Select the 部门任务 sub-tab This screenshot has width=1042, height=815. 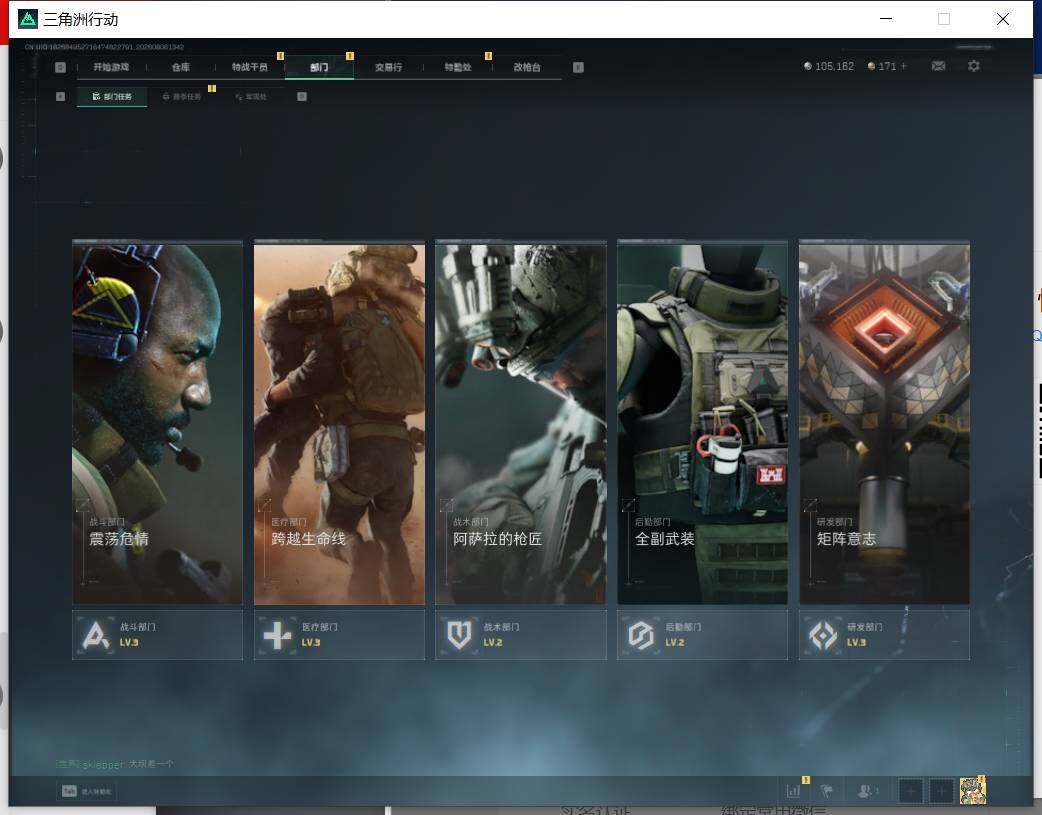pos(112,96)
